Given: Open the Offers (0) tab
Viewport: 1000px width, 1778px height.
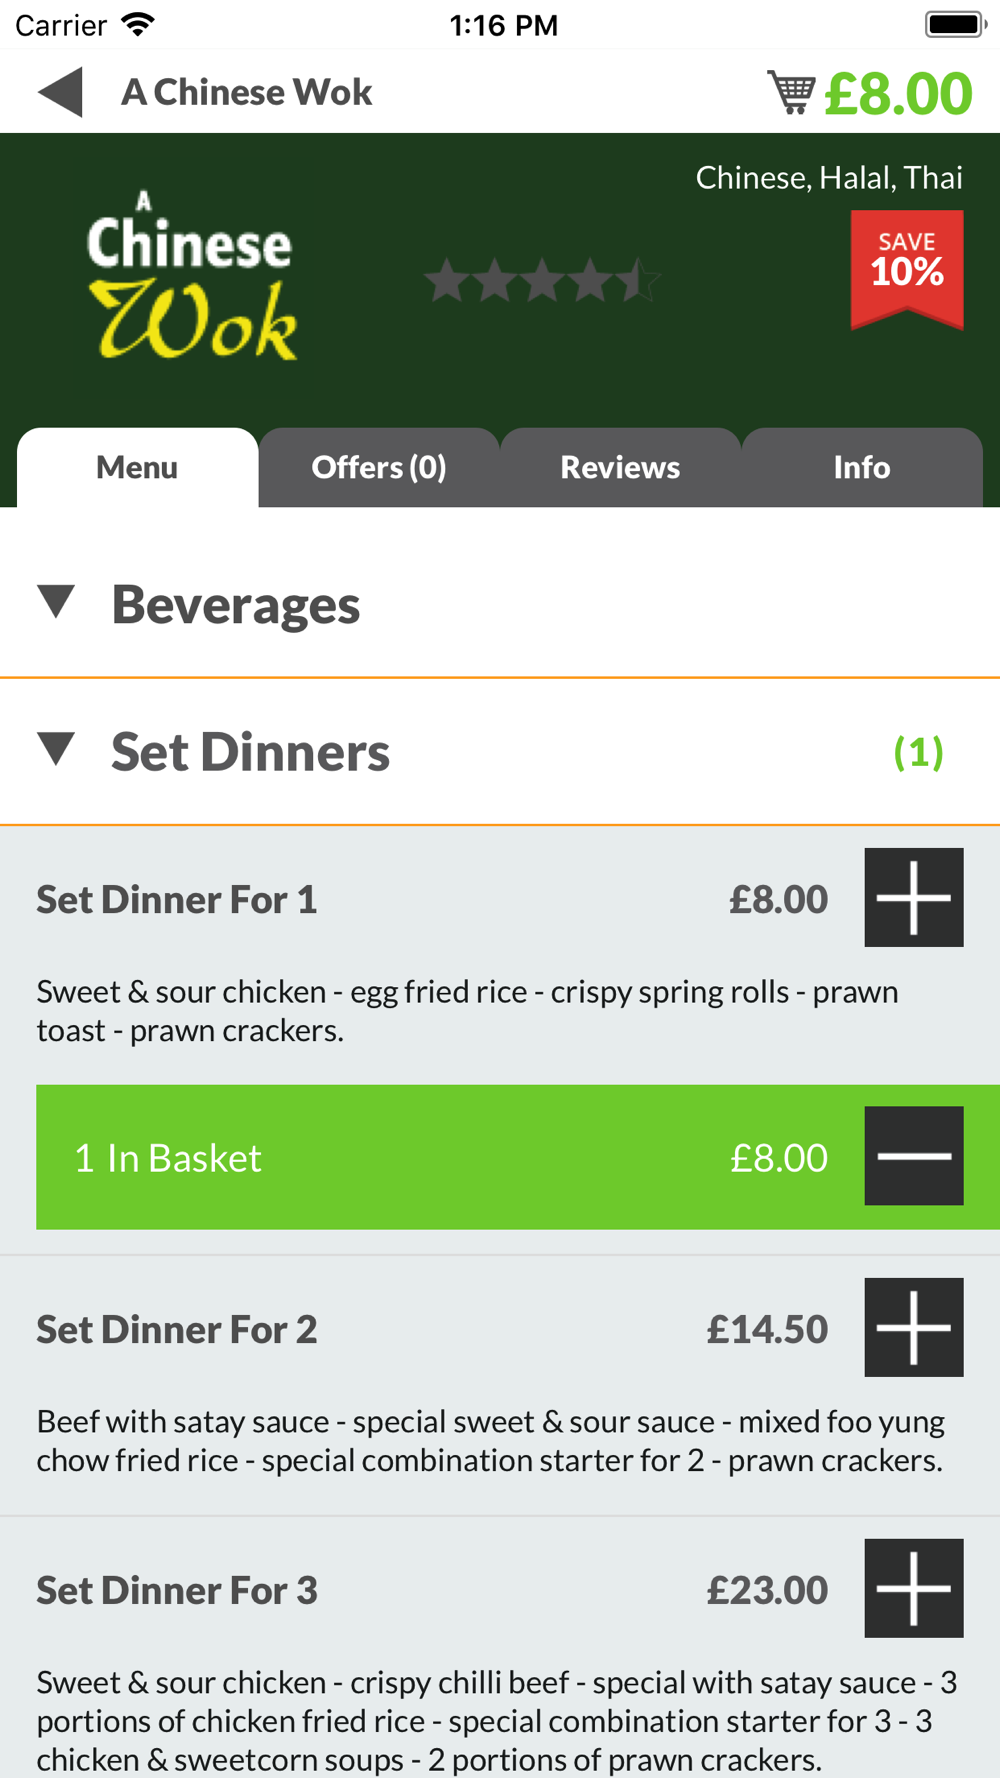Looking at the screenshot, I should 379,467.
